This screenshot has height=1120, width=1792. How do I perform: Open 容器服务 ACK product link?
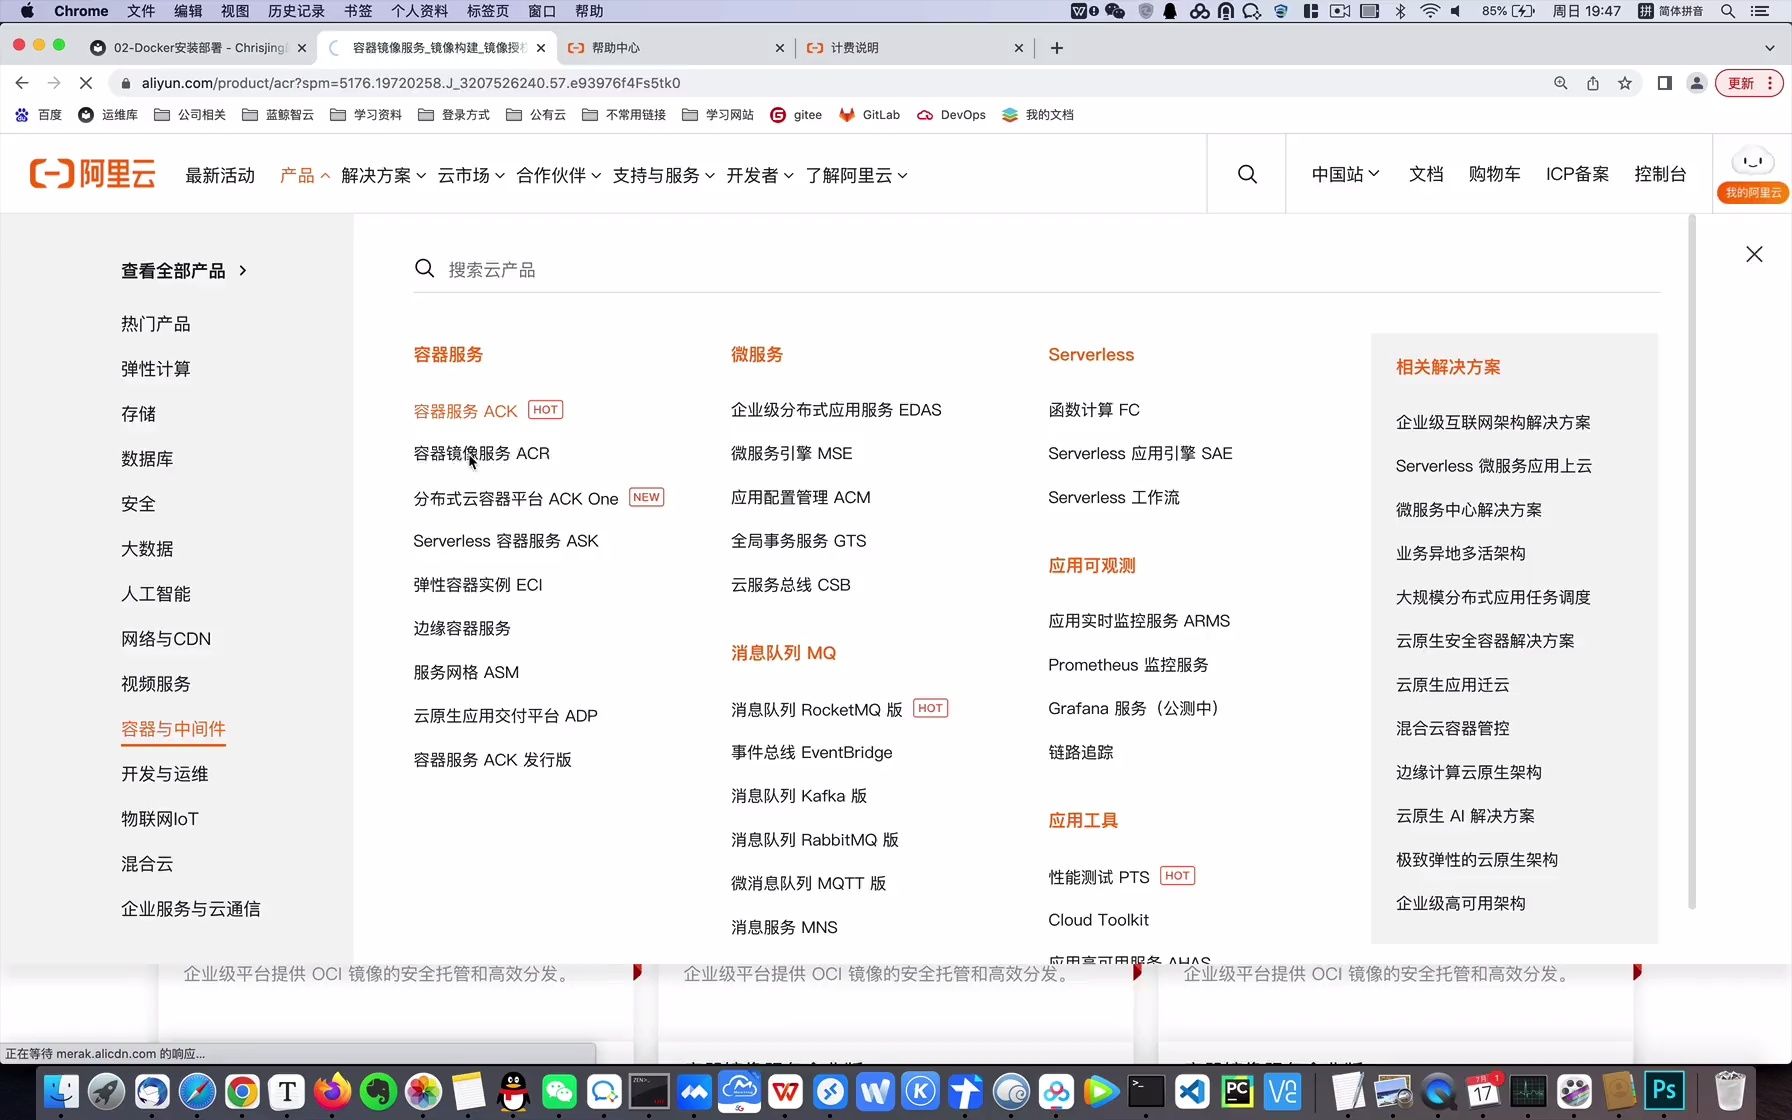pyautogui.click(x=466, y=411)
